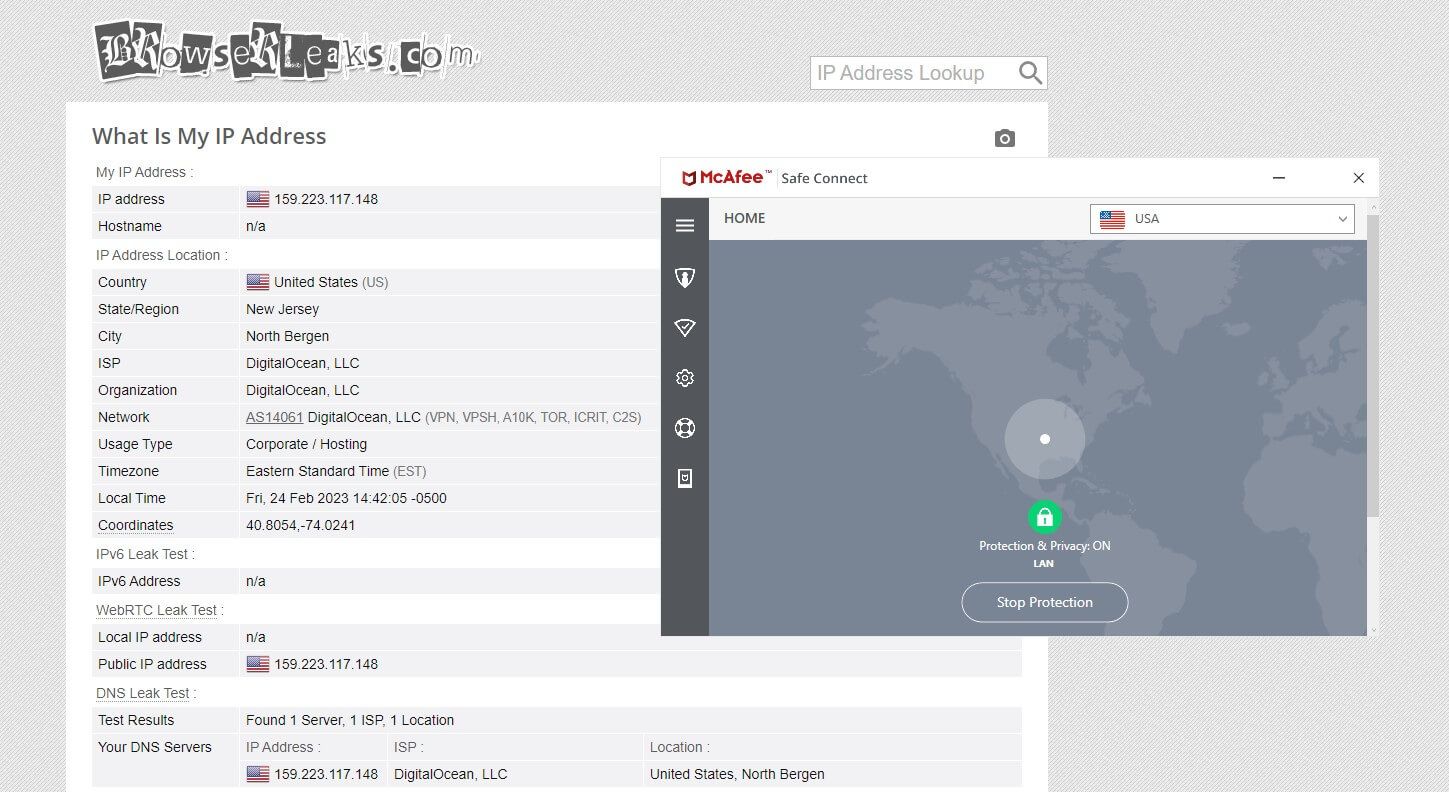The image size is (1449, 792).
Task: Click the green lock protection icon
Action: click(1045, 517)
